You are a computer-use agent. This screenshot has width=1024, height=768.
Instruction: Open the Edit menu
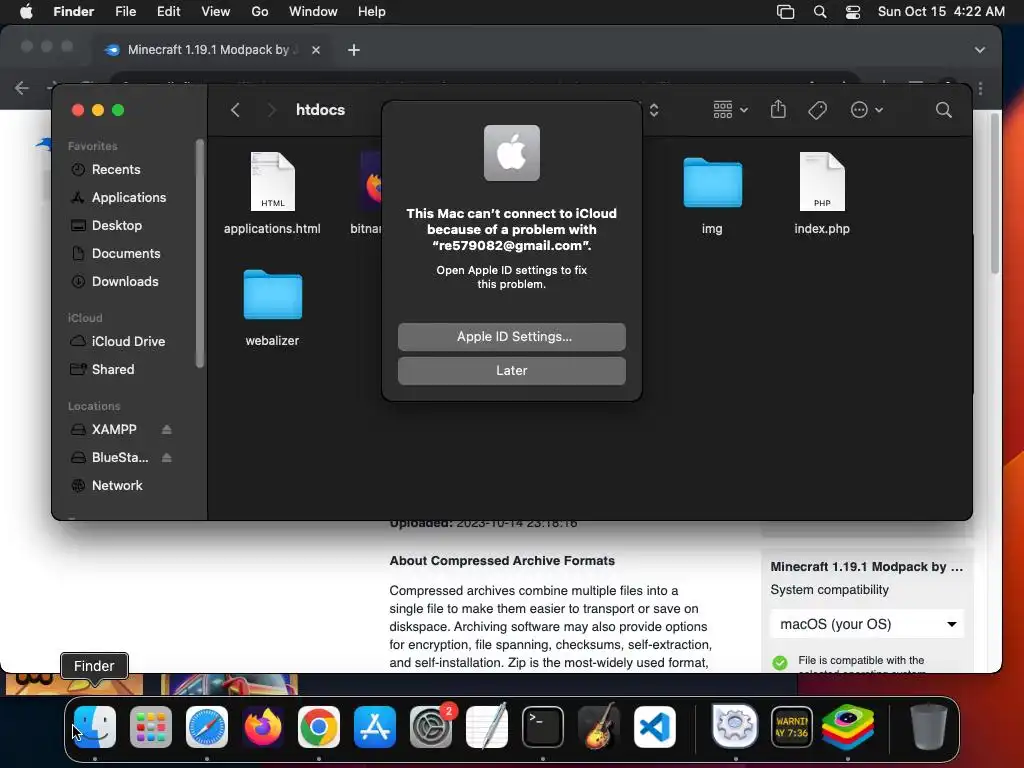(x=168, y=12)
